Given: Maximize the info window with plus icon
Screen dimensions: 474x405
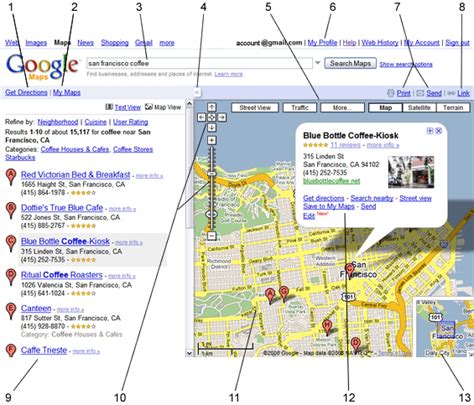Looking at the screenshot, I should (430, 131).
